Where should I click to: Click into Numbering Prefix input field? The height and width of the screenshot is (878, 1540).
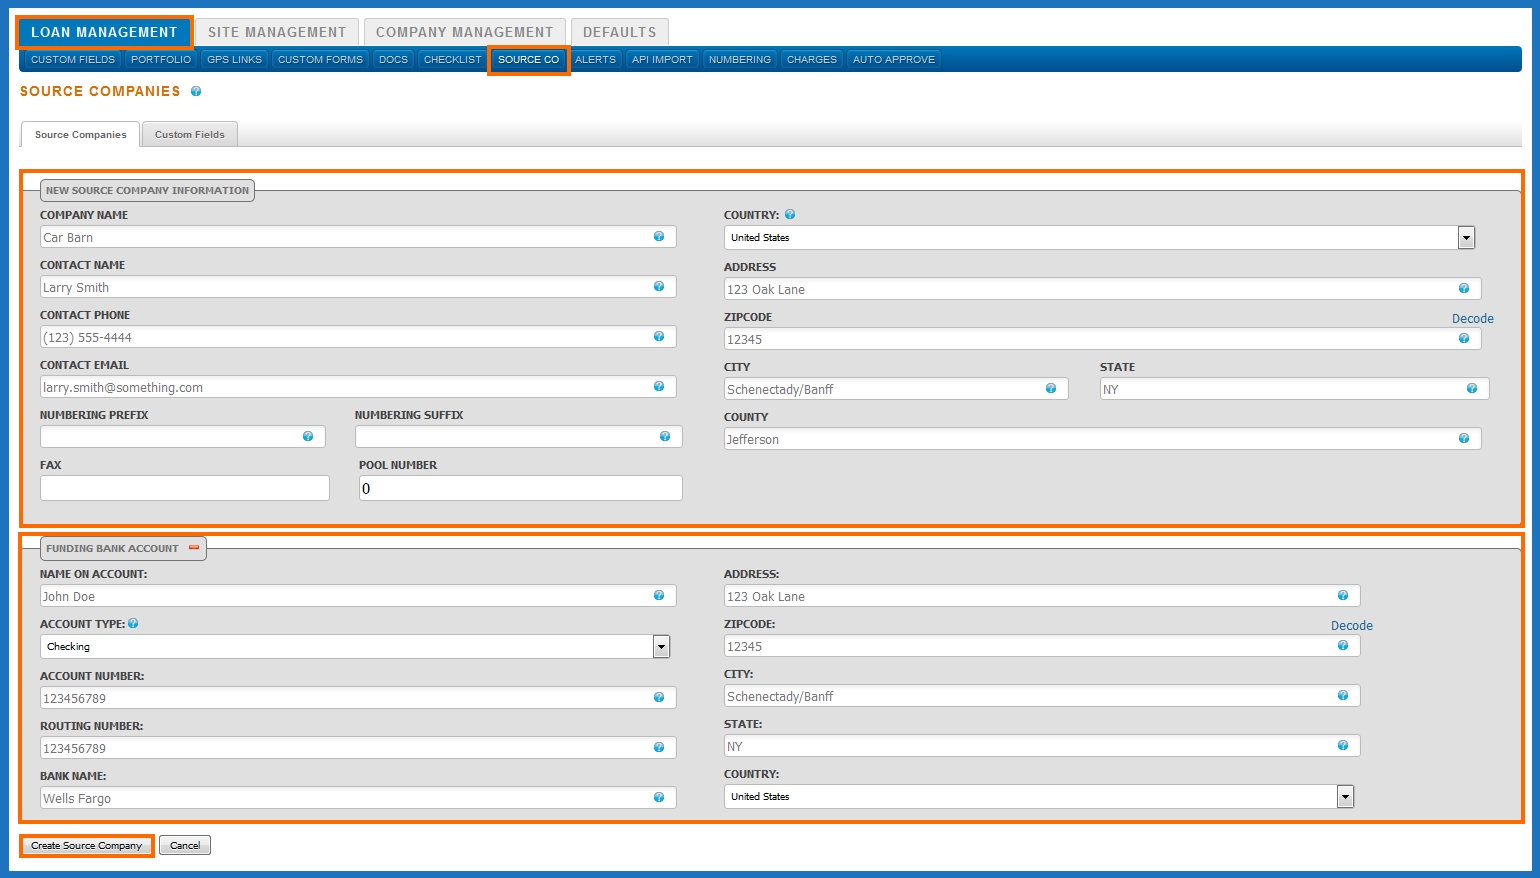(183, 437)
